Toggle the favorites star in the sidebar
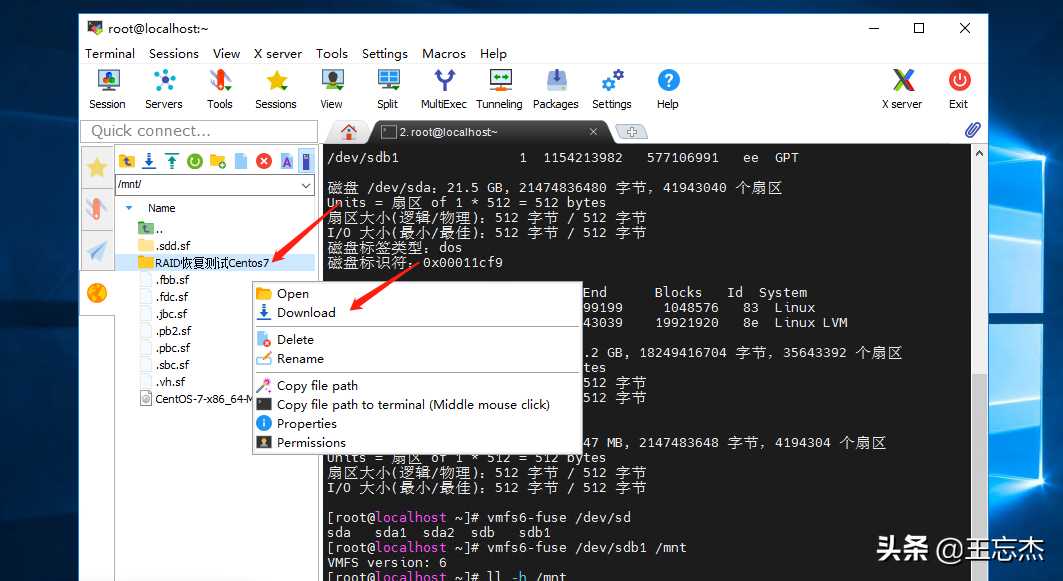The image size is (1063, 581). tap(97, 167)
